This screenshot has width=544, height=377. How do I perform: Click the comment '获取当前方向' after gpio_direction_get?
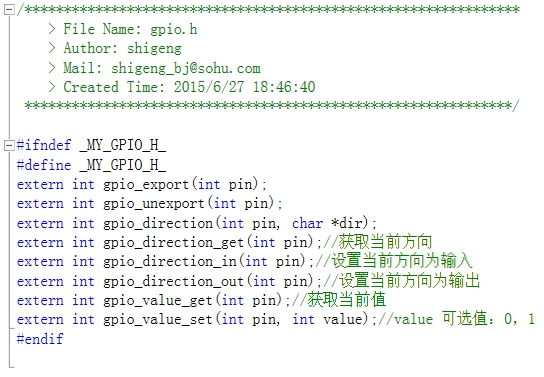pos(385,242)
